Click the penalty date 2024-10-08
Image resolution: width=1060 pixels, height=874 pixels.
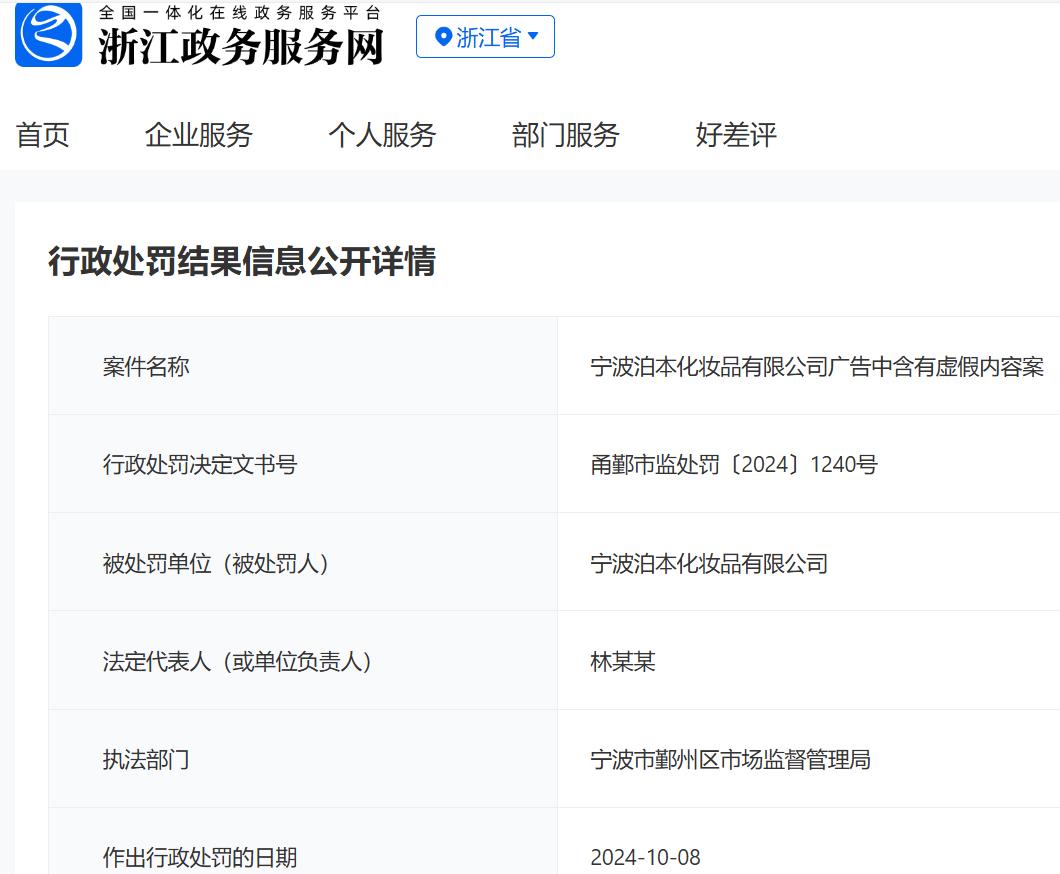(645, 857)
